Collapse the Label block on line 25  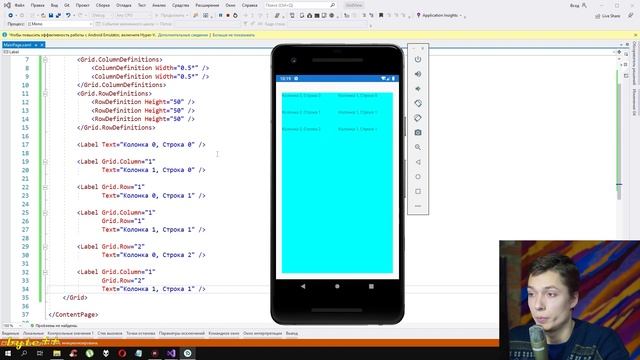pyautogui.click(x=45, y=213)
